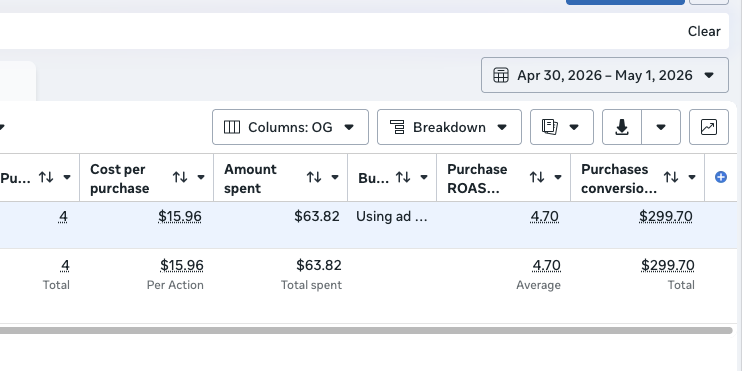Clear the search filter
Screen dimensions: 742x371
[x=704, y=31]
